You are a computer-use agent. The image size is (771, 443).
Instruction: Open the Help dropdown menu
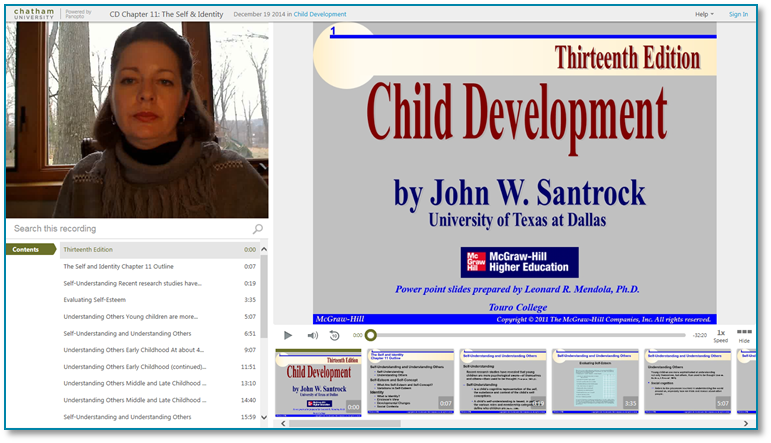pos(704,14)
